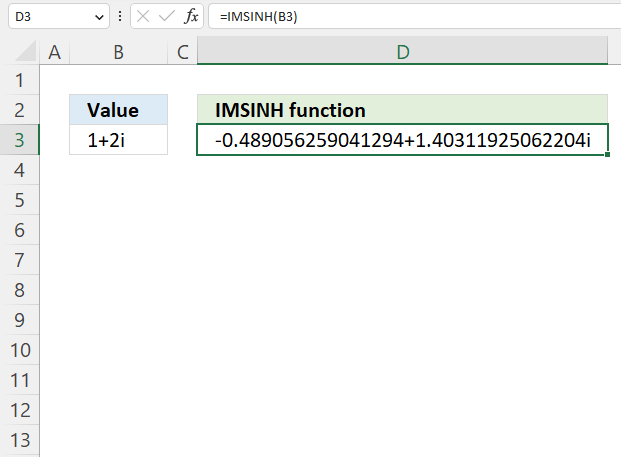Click the Select All corner triangle

coord(25,51)
